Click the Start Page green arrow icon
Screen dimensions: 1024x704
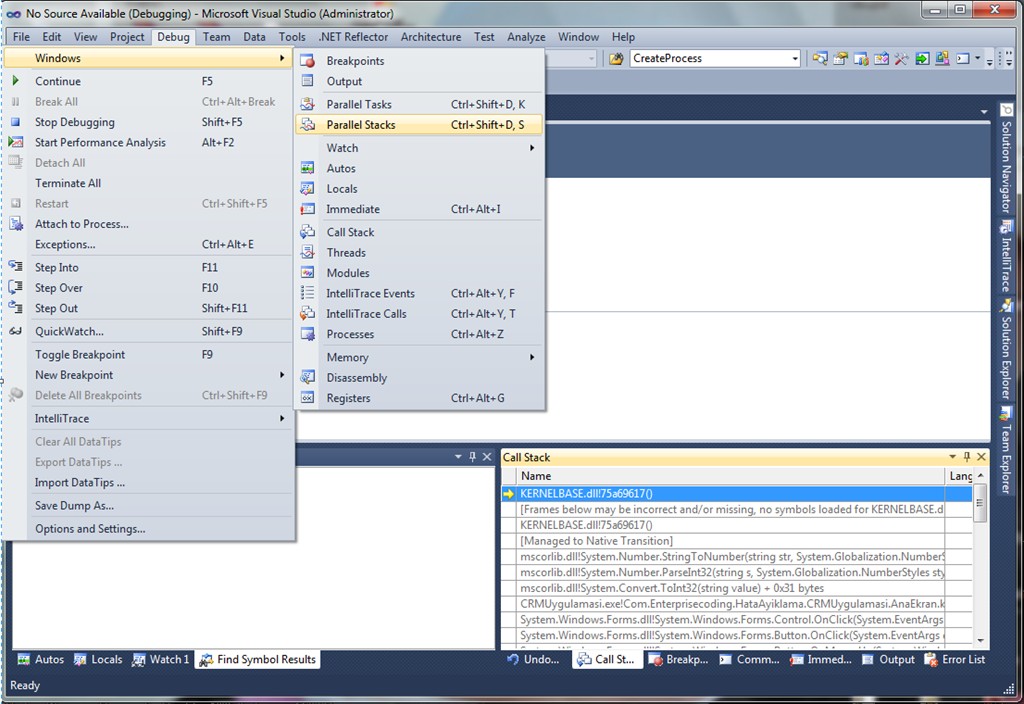click(921, 59)
